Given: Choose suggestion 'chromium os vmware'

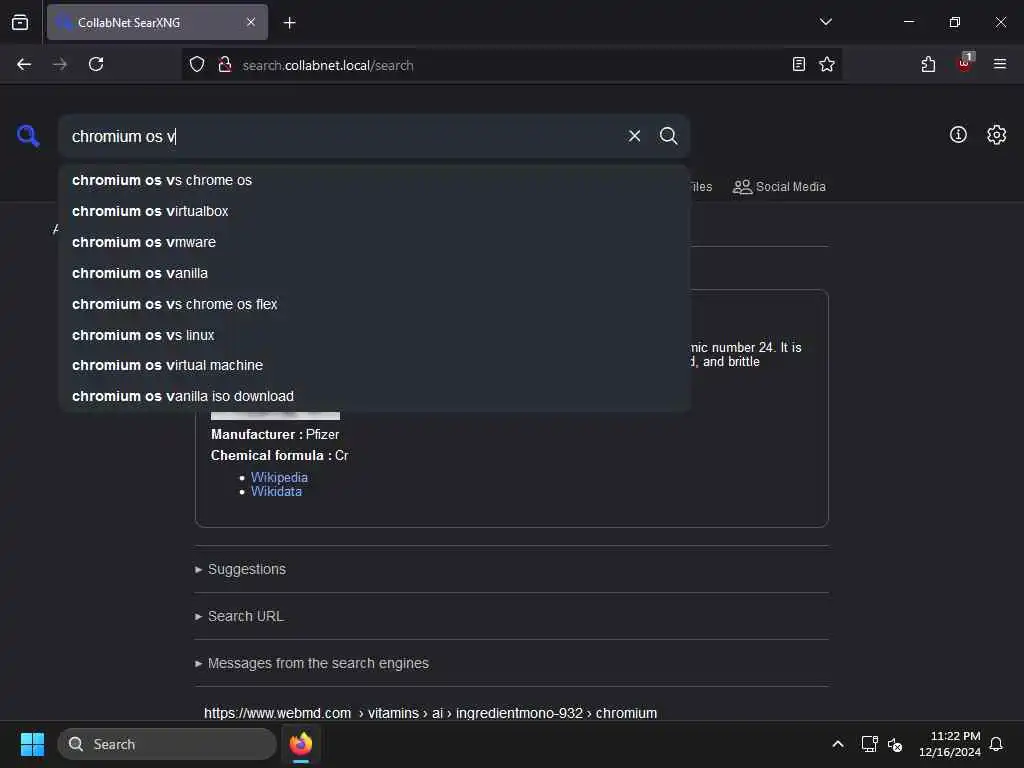Looking at the screenshot, I should tap(374, 242).
